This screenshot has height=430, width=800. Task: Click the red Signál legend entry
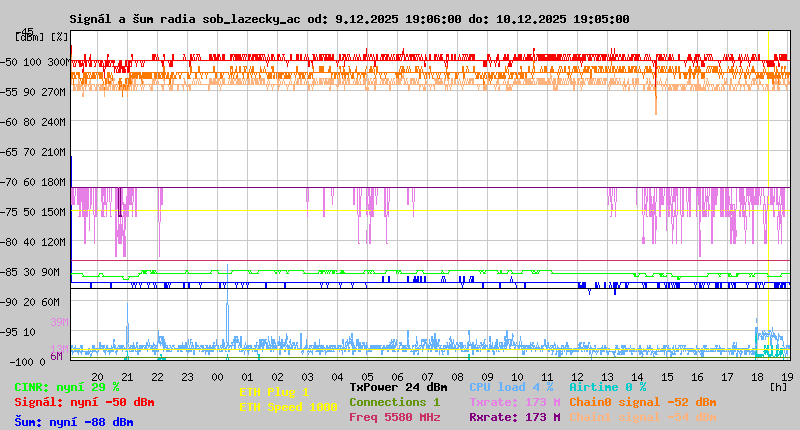84,402
